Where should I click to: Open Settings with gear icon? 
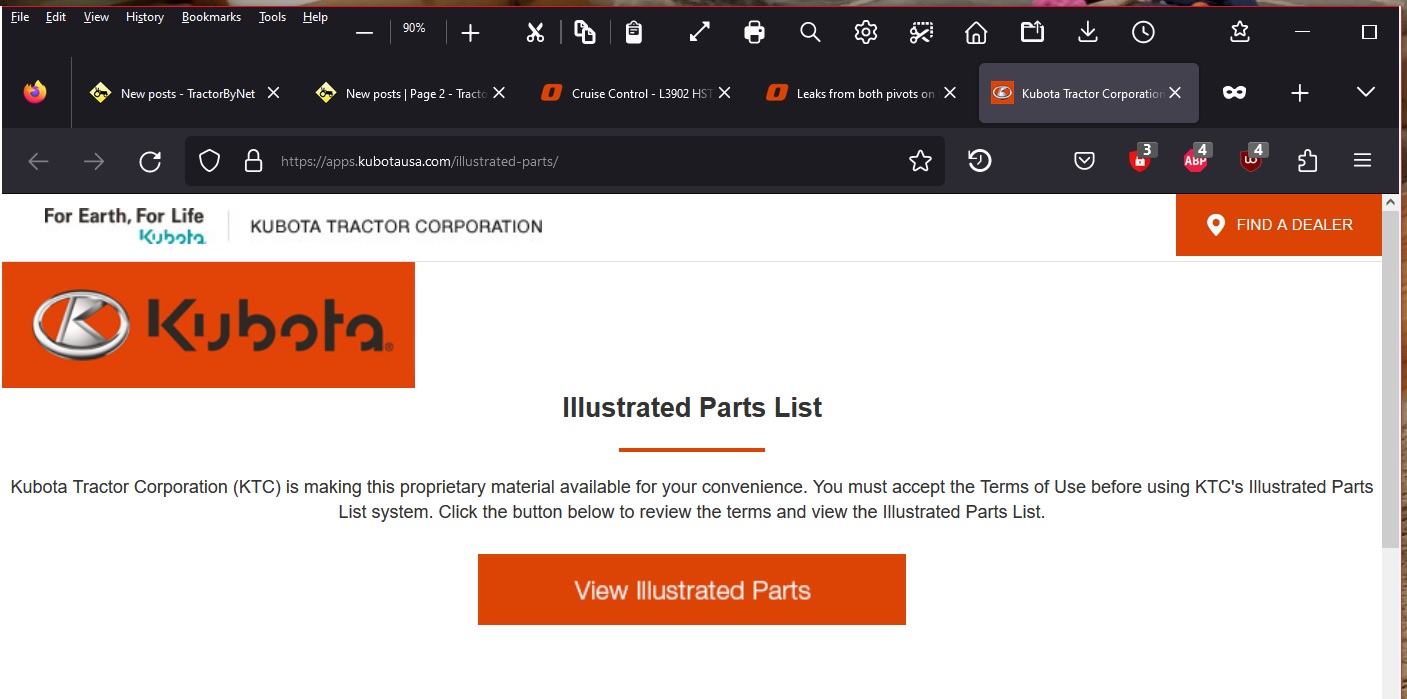[866, 33]
